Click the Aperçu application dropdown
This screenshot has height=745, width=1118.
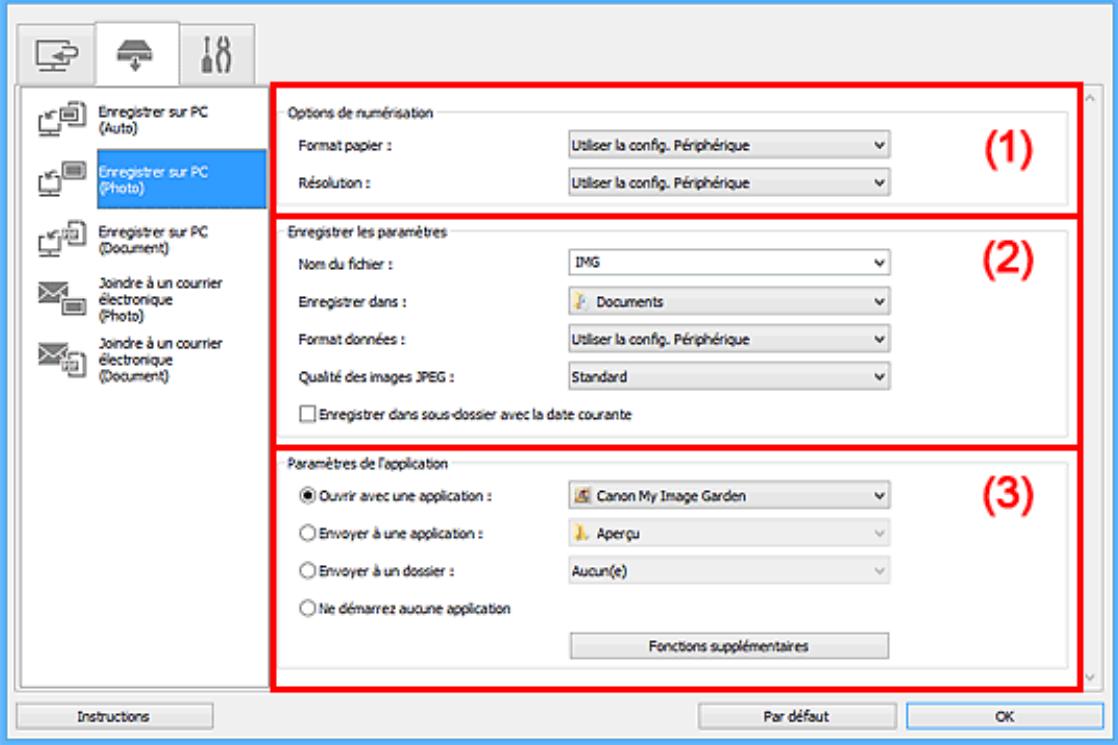(x=729, y=533)
